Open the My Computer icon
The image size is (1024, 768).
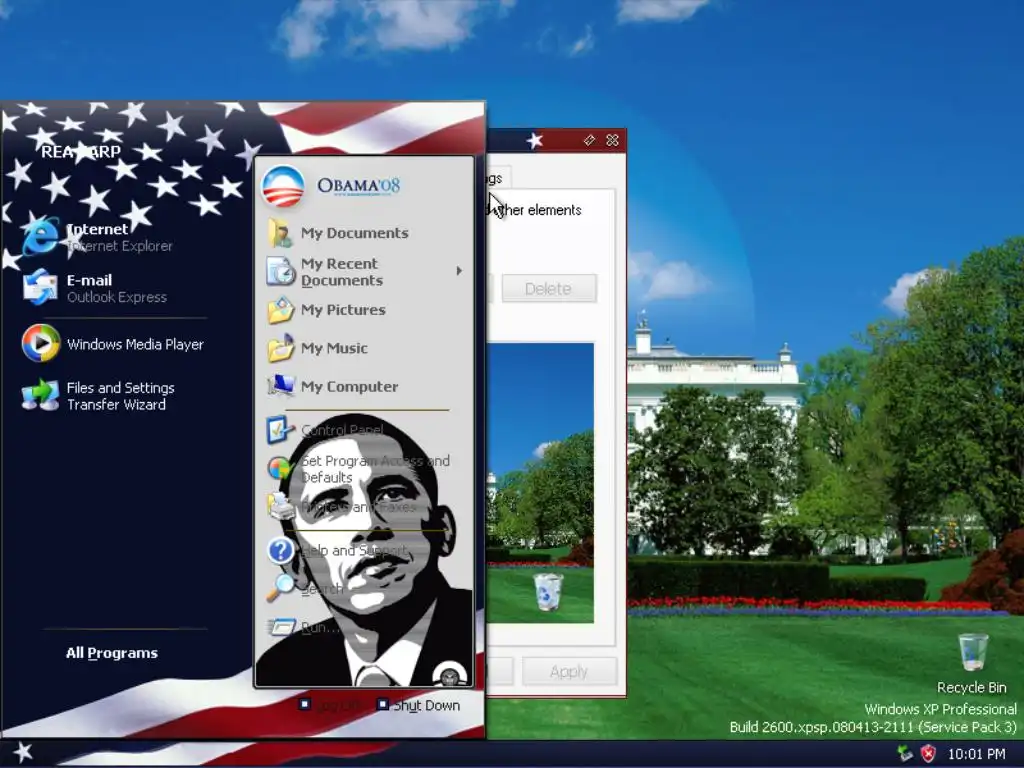tap(281, 386)
